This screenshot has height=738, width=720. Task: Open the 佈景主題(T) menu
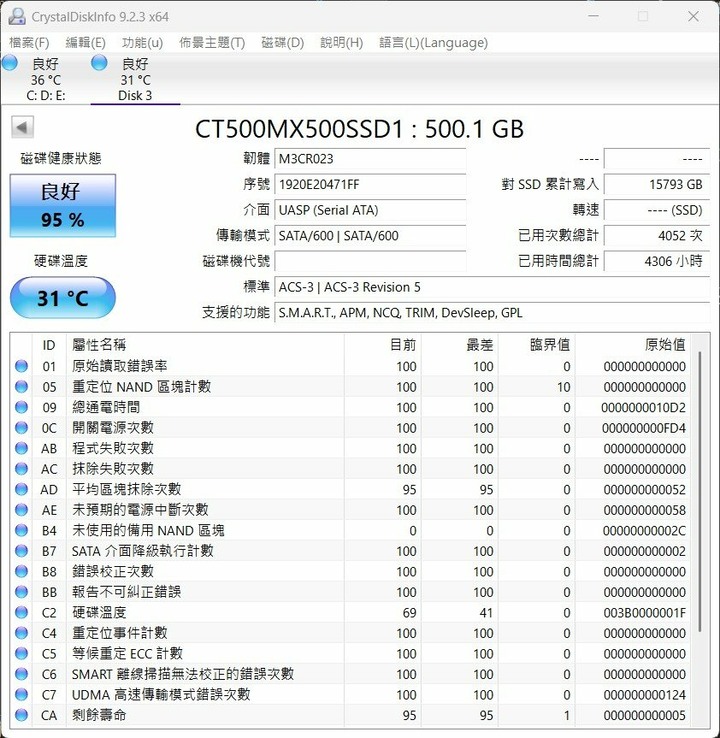[x=212, y=43]
